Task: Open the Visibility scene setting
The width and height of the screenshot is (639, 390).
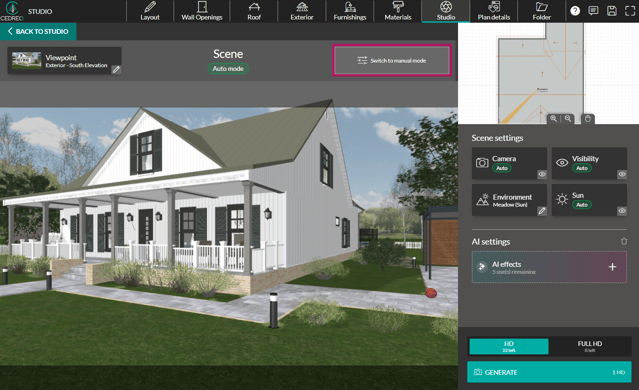Action: (589, 163)
